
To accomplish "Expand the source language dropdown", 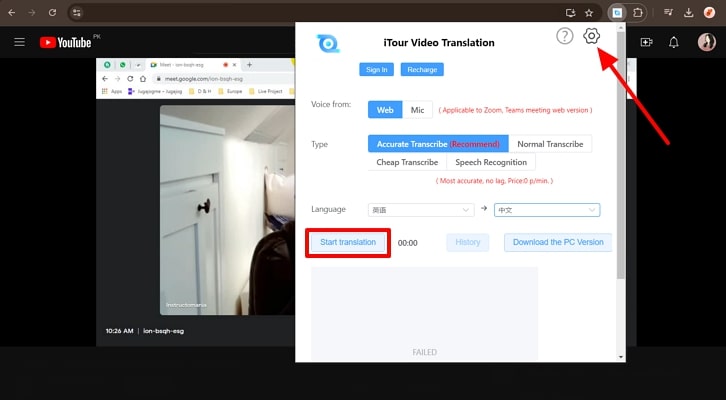I will click(421, 210).
